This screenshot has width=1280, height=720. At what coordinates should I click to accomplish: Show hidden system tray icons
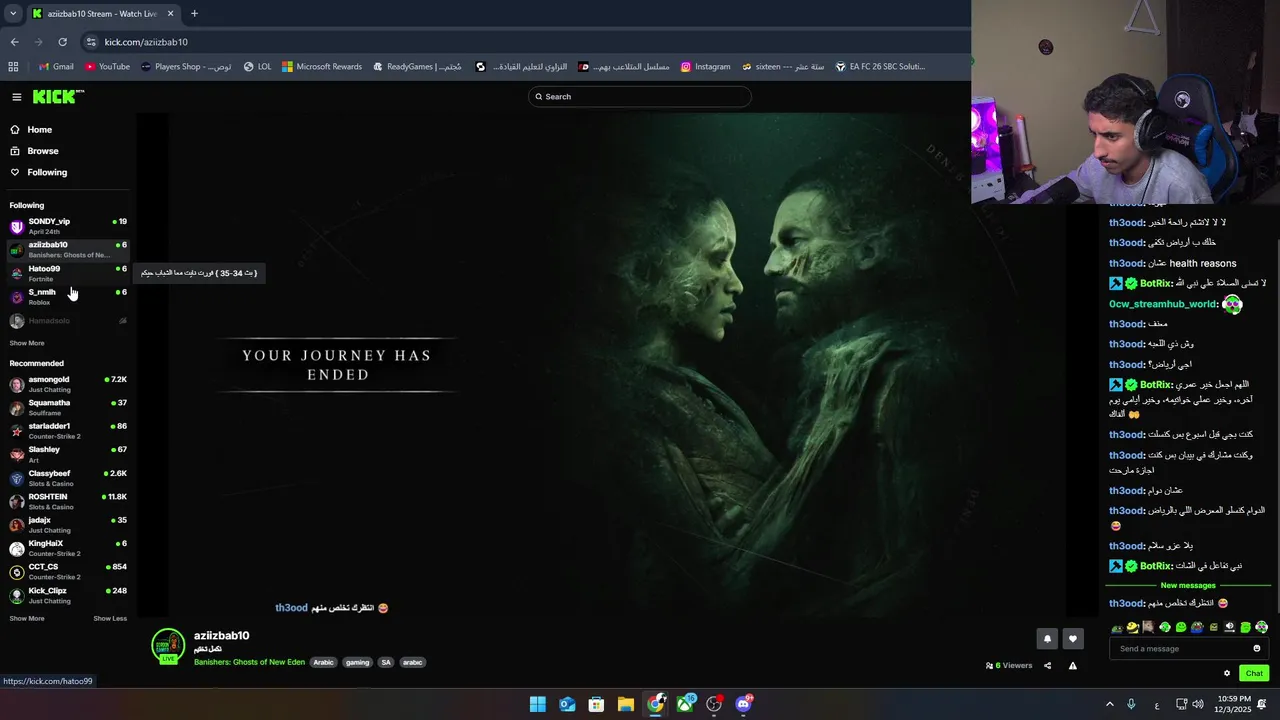click(1109, 704)
